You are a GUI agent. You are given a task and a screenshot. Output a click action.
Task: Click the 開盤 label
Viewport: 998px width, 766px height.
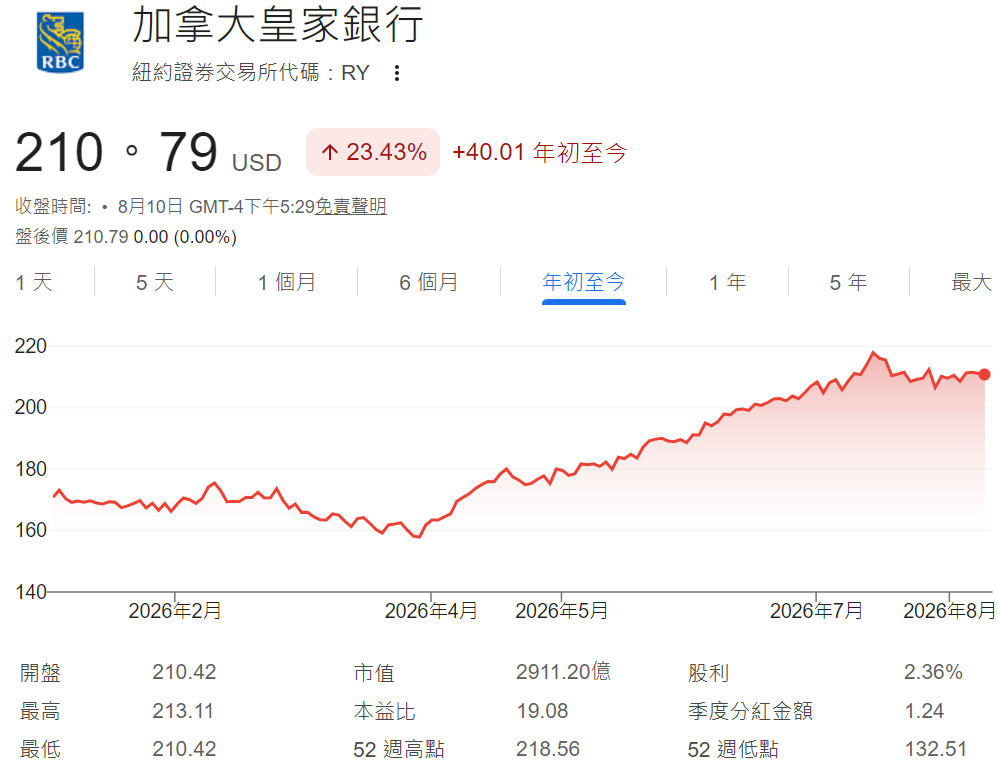[x=40, y=672]
